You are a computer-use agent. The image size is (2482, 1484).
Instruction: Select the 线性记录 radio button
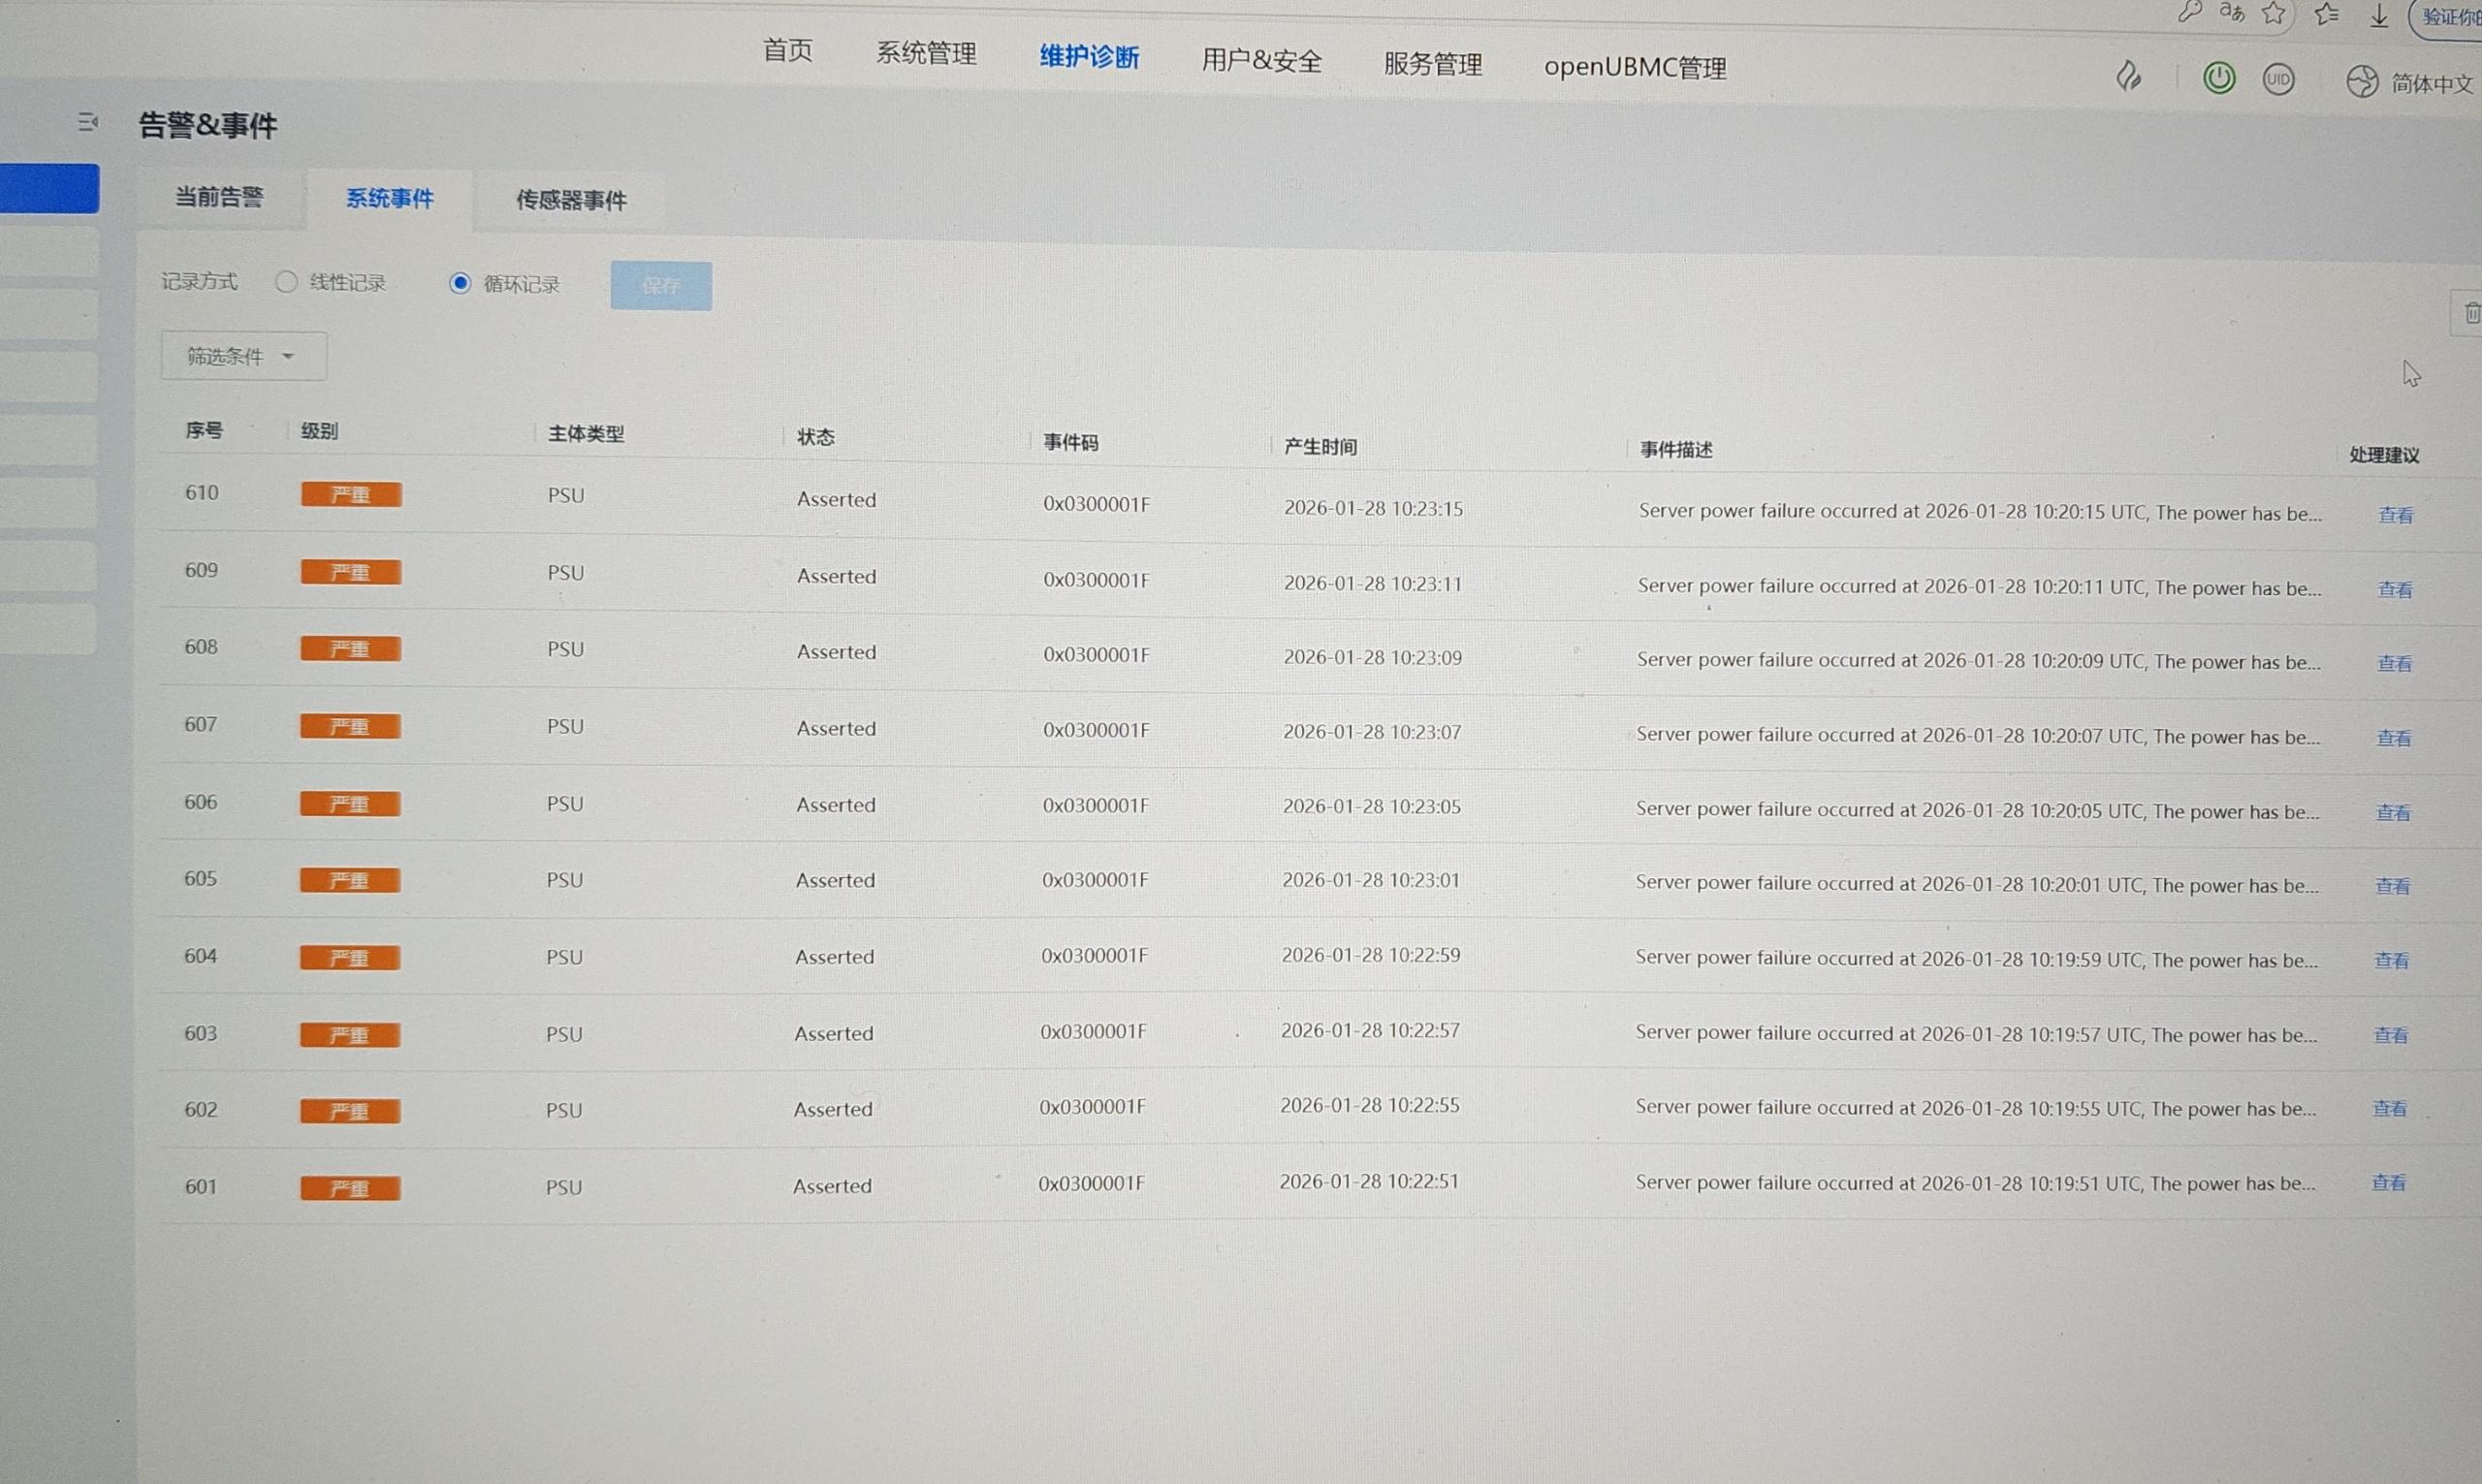(287, 282)
